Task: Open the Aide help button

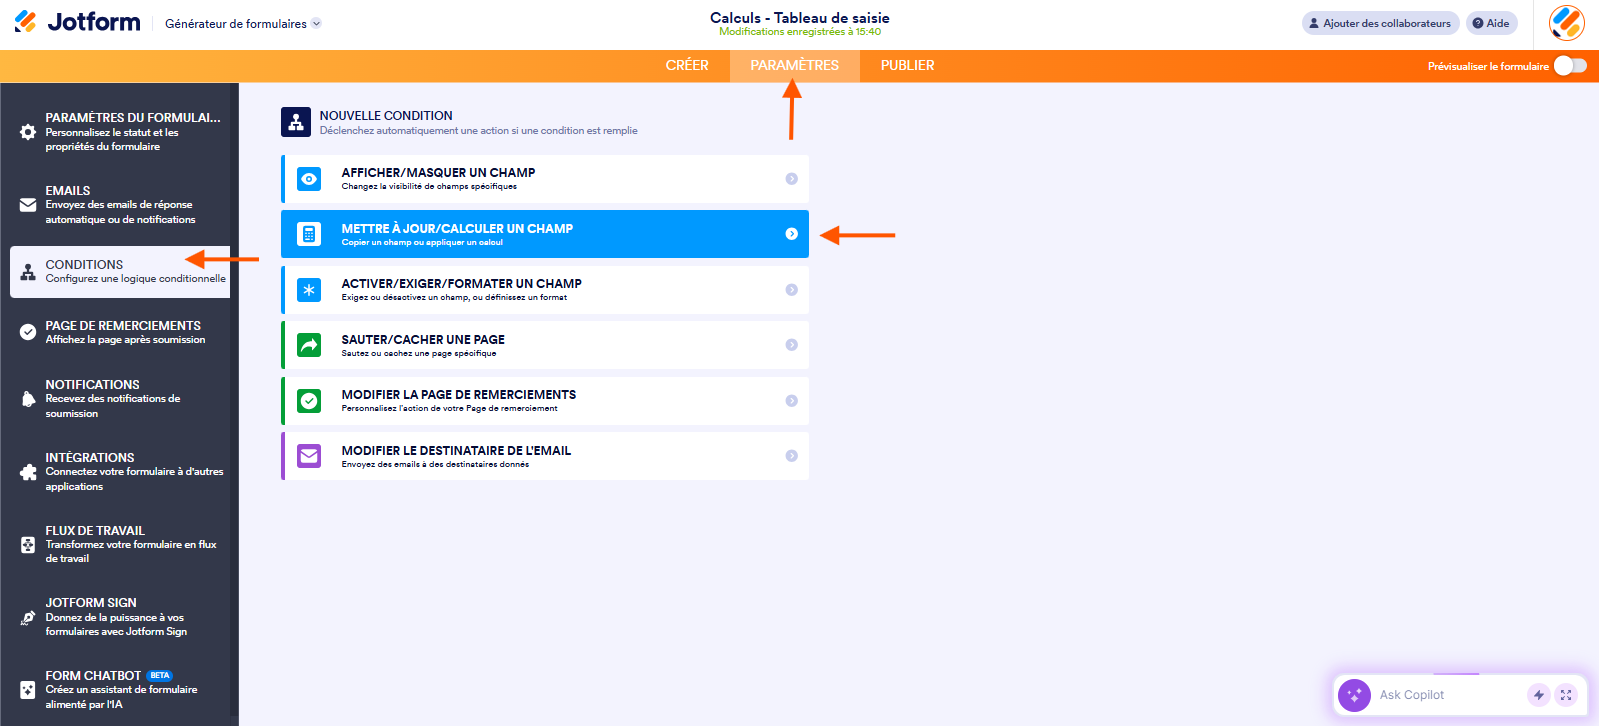Action: click(x=1491, y=23)
